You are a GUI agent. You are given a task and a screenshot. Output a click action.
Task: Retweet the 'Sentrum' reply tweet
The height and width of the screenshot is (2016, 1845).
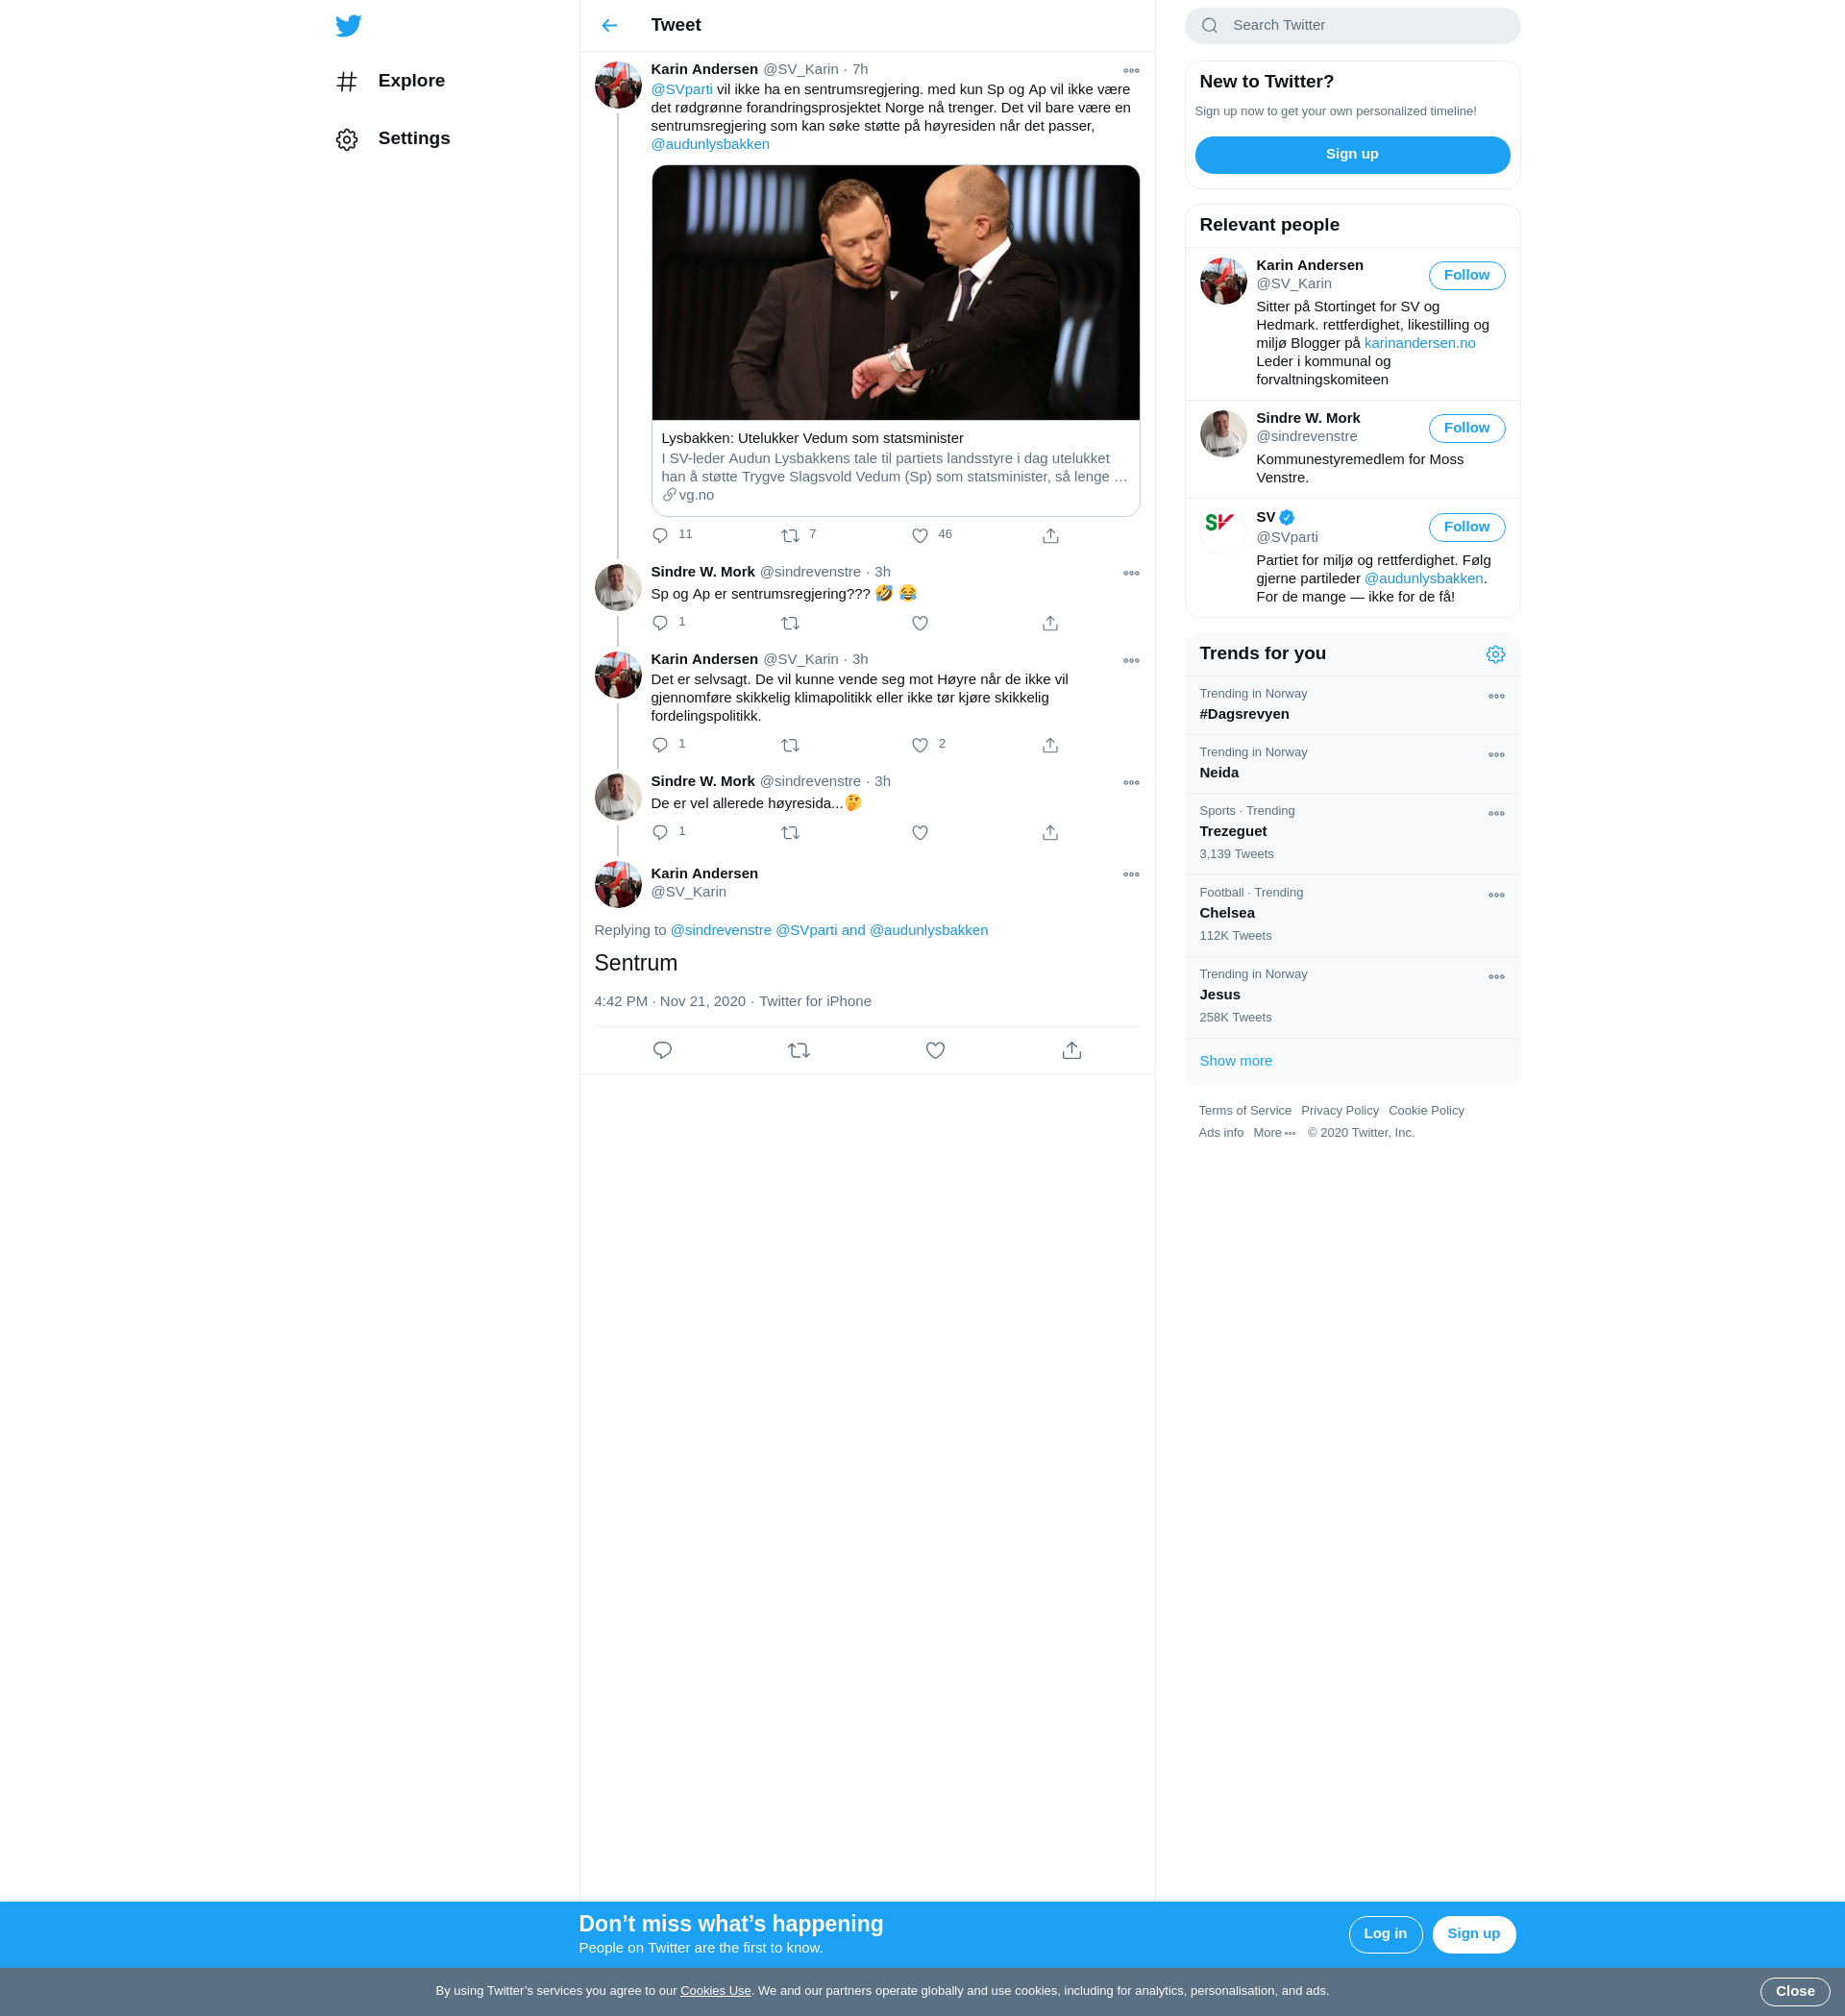click(798, 1050)
